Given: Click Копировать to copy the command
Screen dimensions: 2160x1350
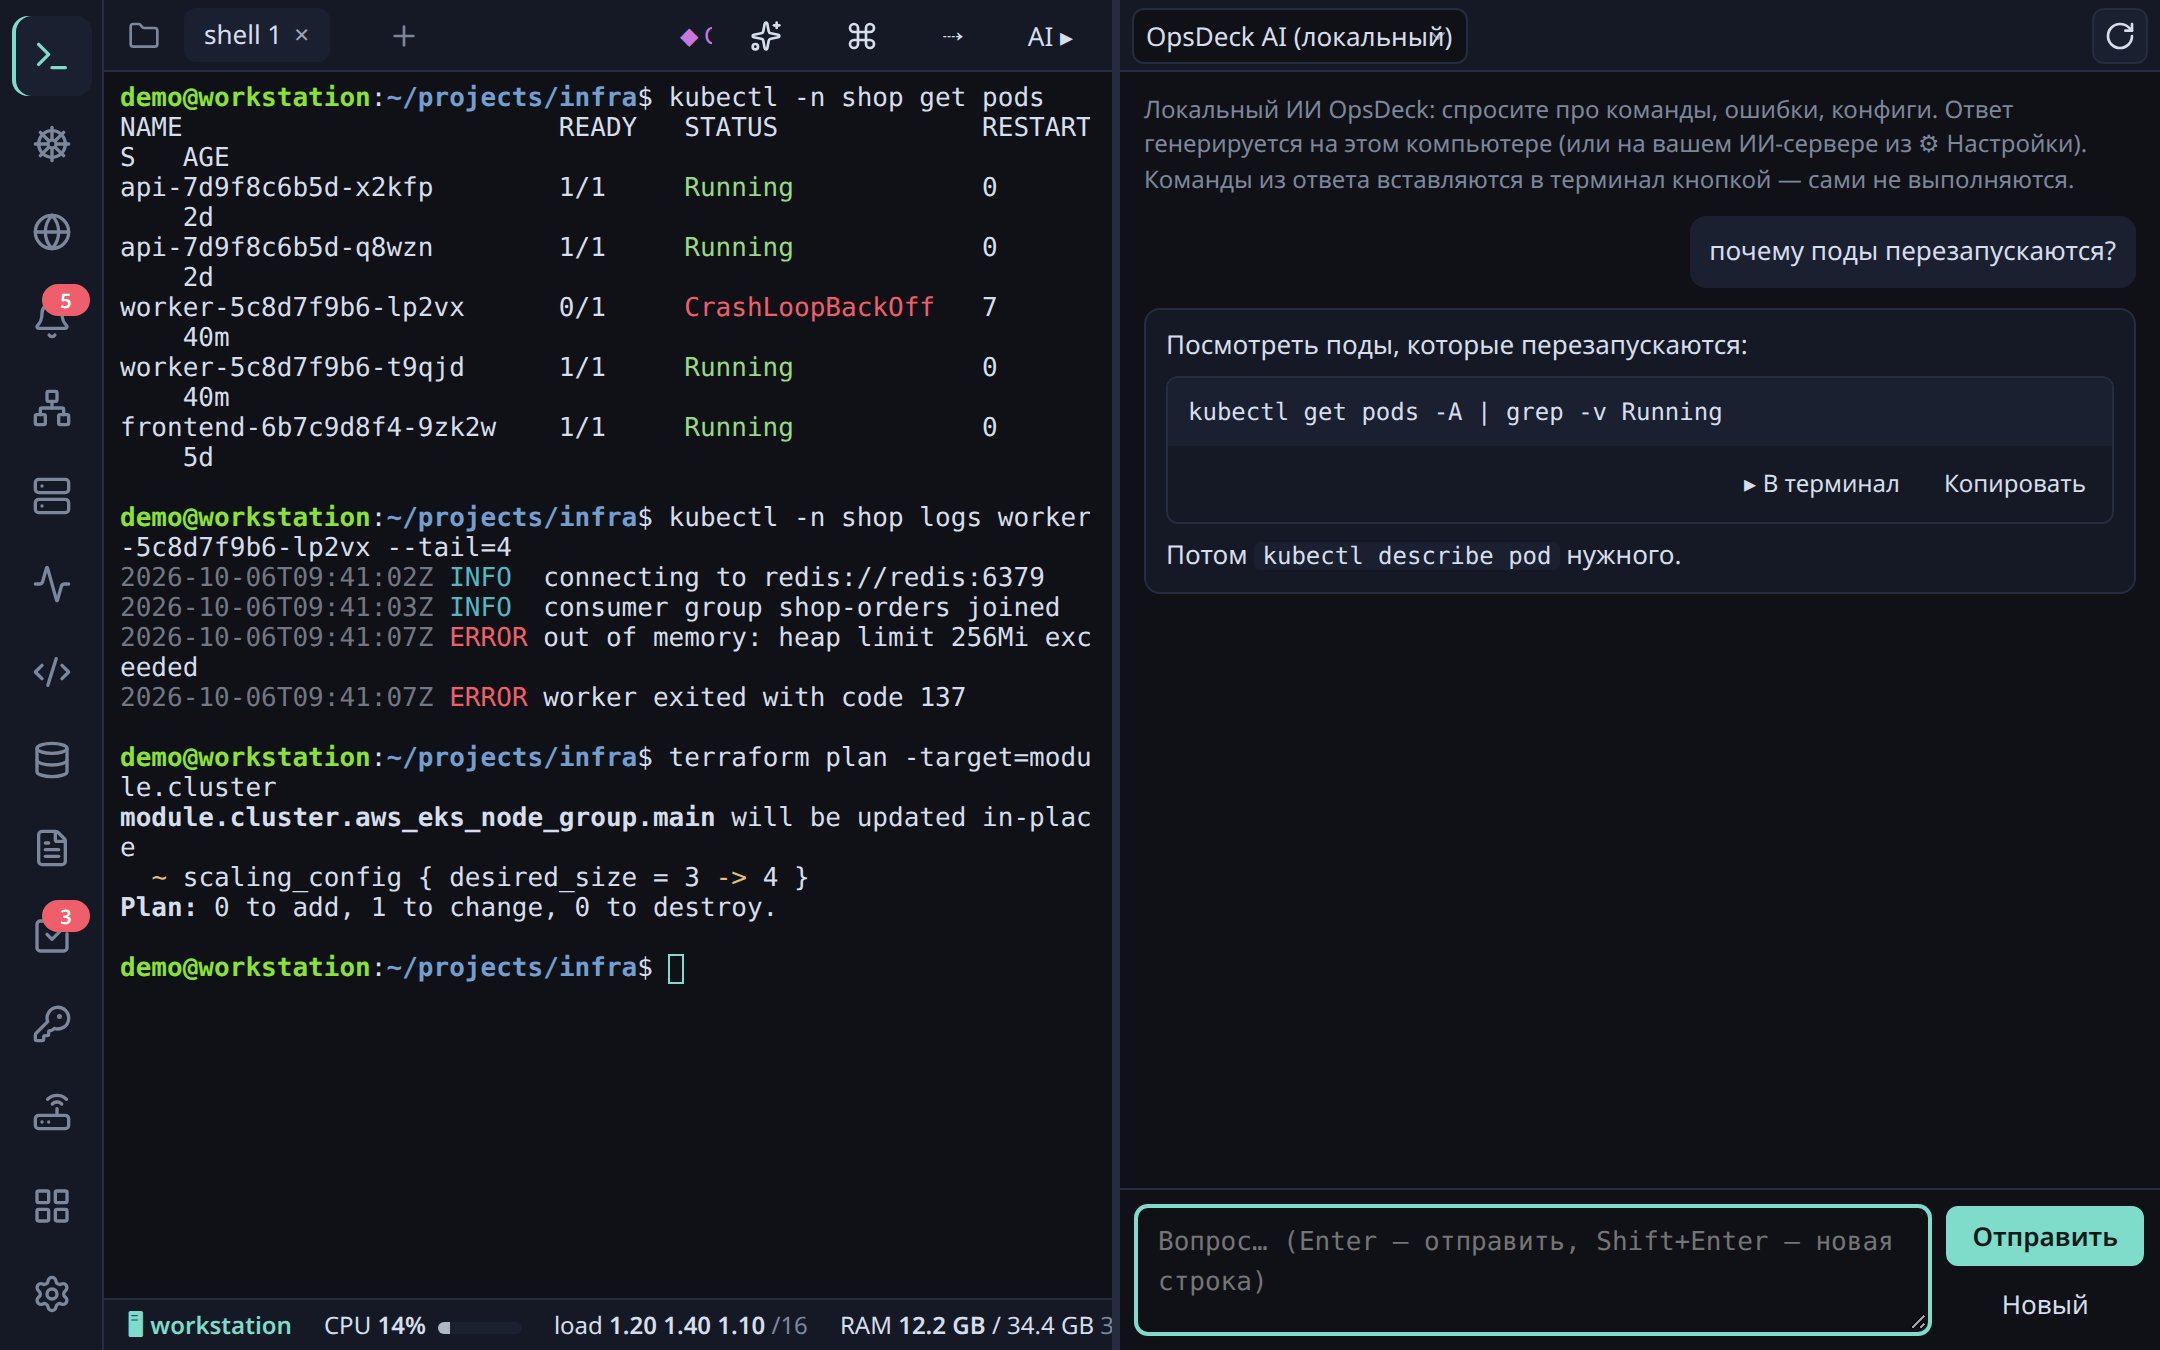Looking at the screenshot, I should point(2014,484).
